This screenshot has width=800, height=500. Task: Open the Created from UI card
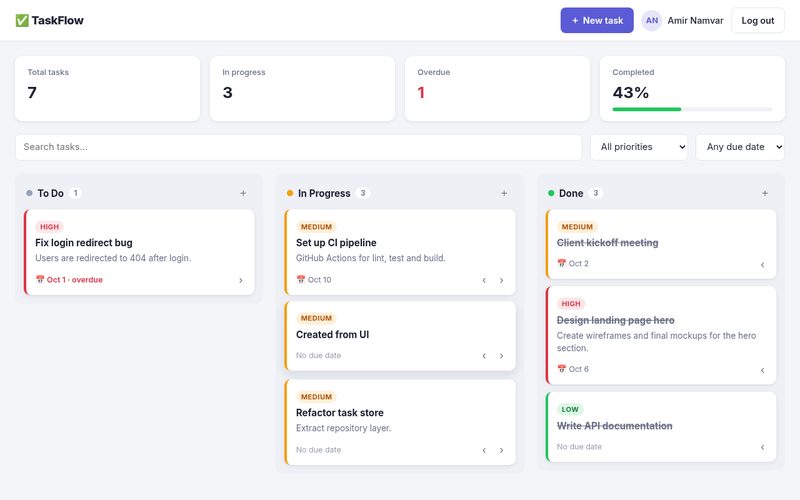click(400, 336)
